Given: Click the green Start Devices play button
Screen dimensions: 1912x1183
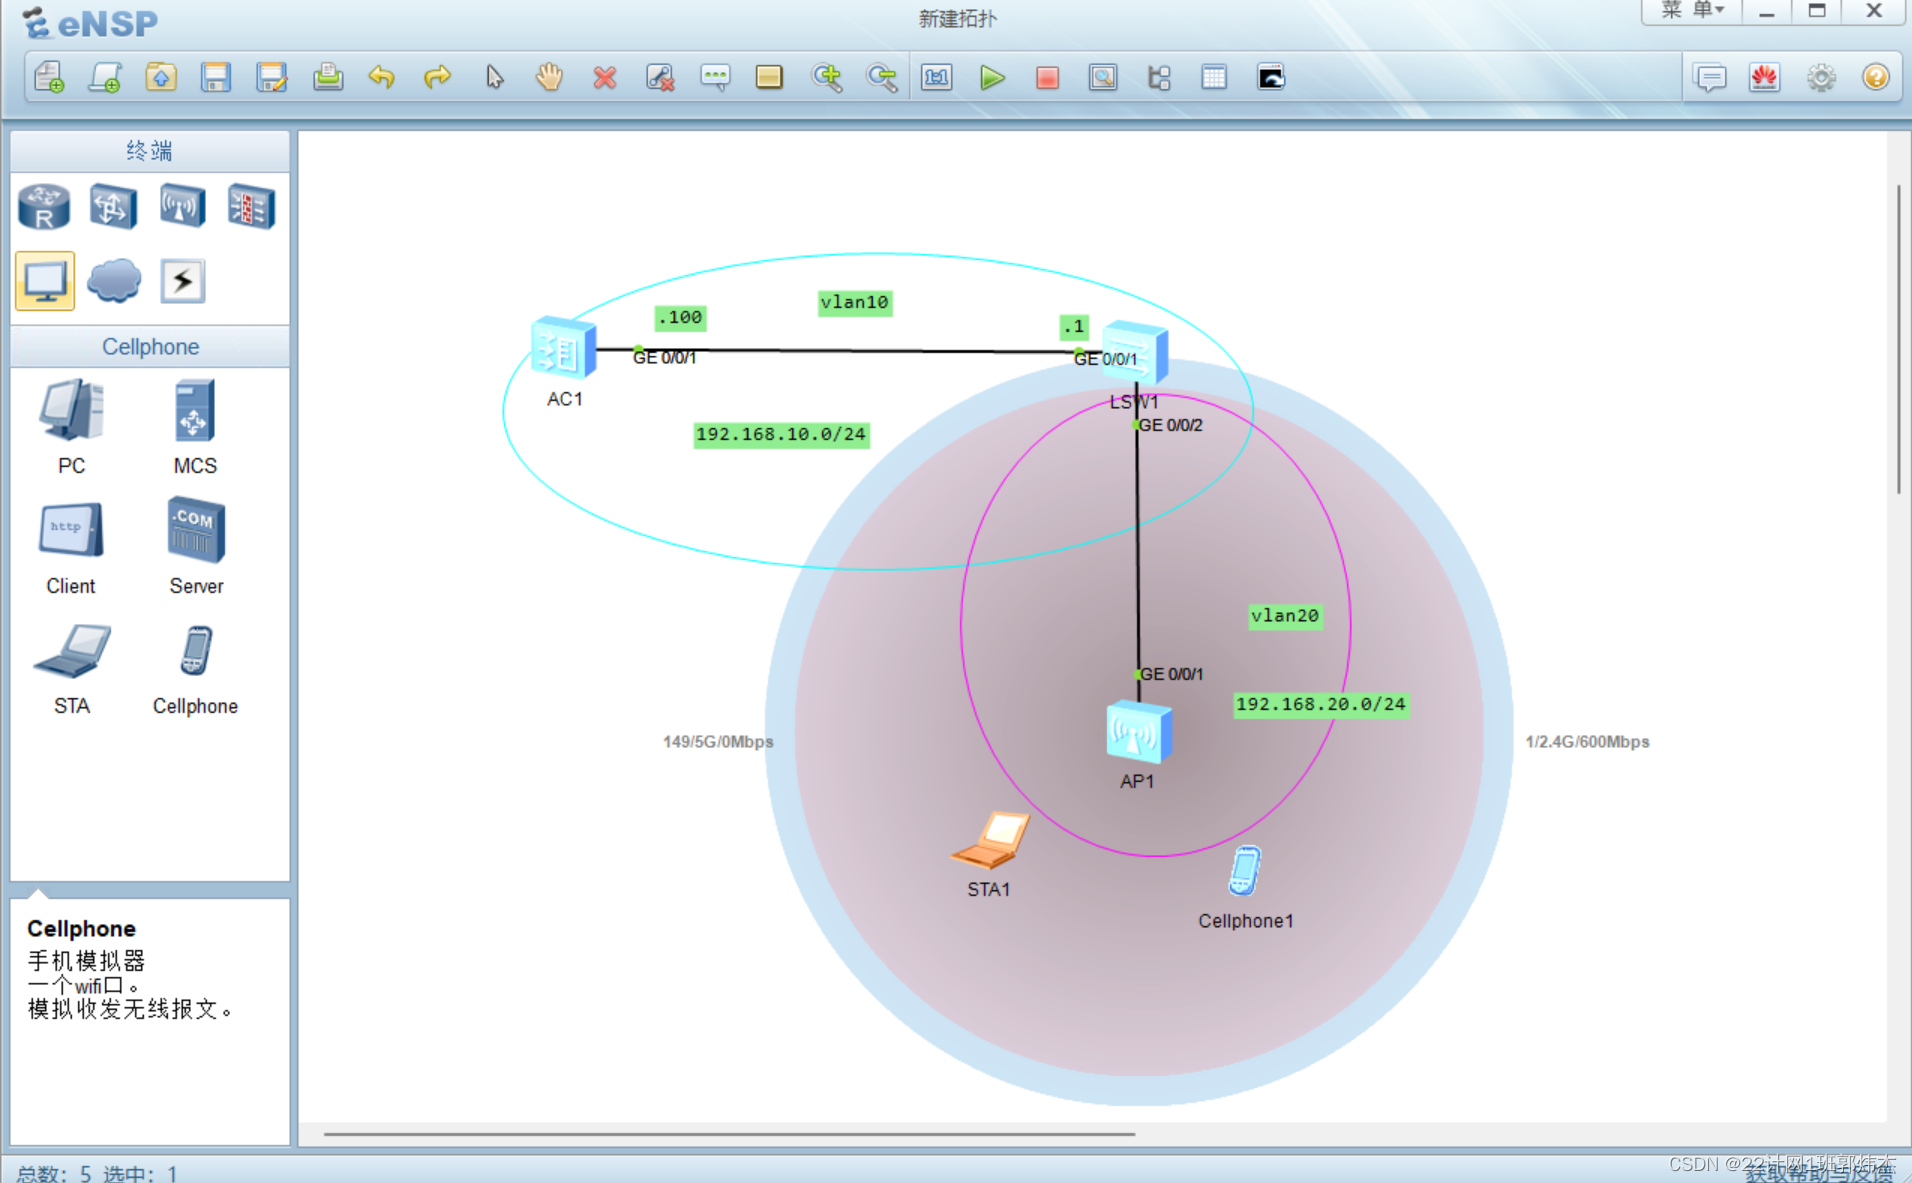Looking at the screenshot, I should [992, 77].
